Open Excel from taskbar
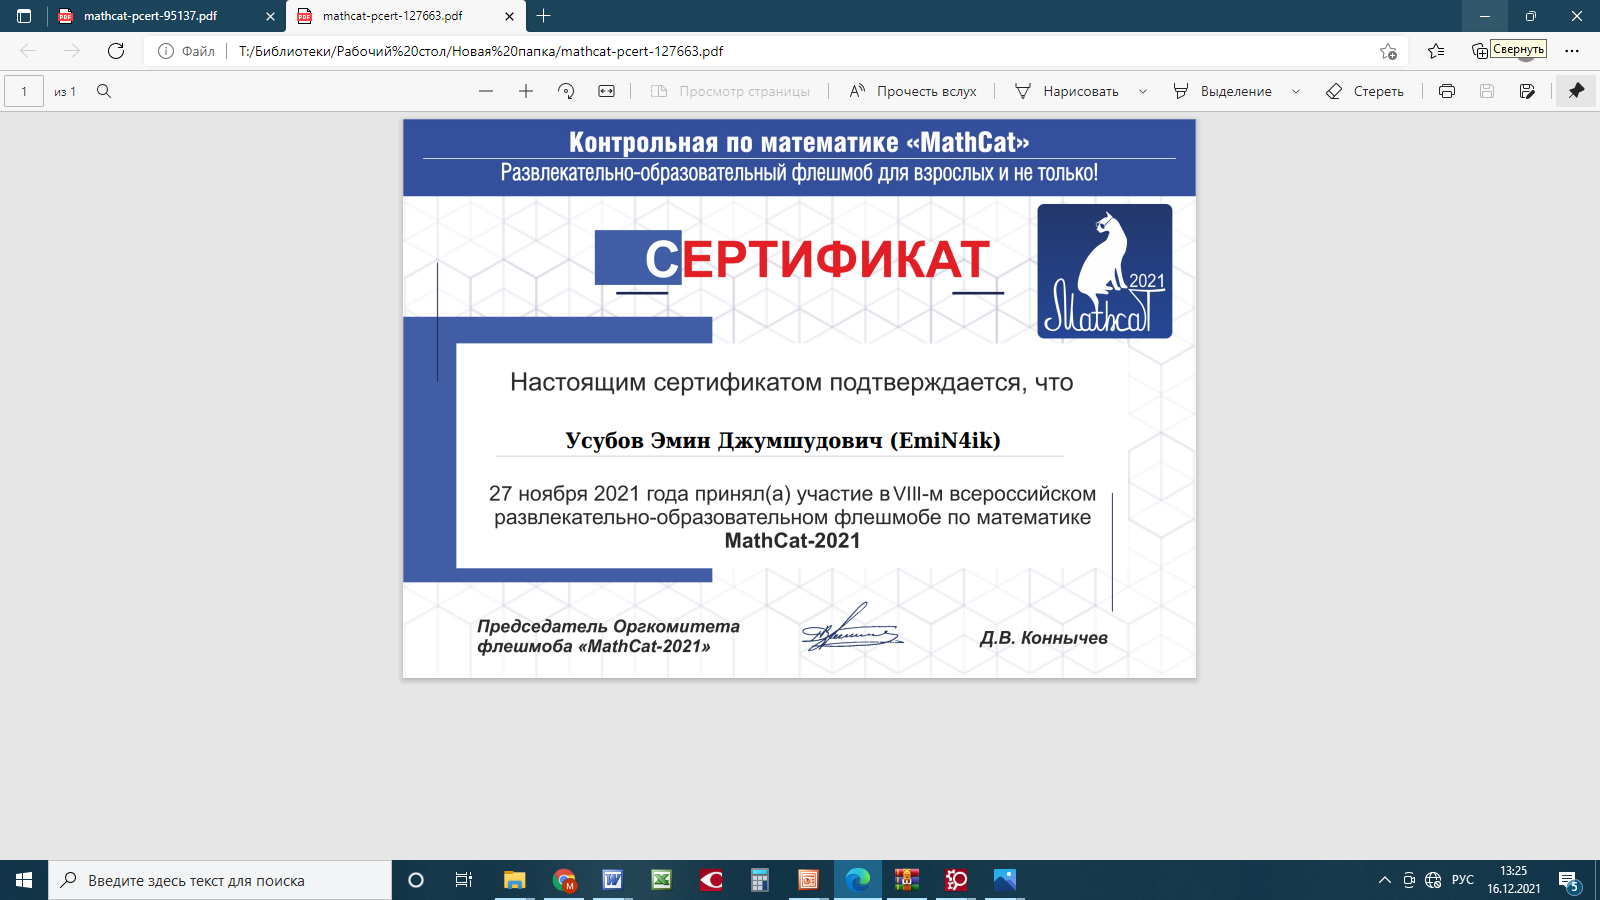This screenshot has width=1600, height=900. tap(662, 880)
